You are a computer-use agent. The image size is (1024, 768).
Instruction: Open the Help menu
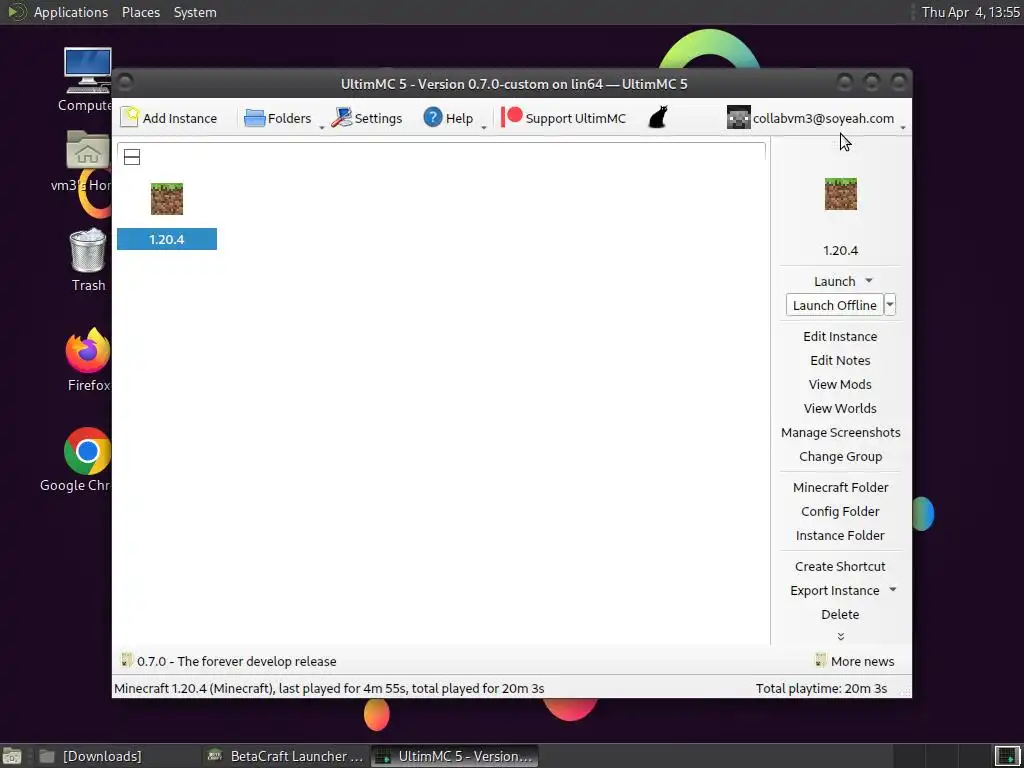tap(448, 118)
